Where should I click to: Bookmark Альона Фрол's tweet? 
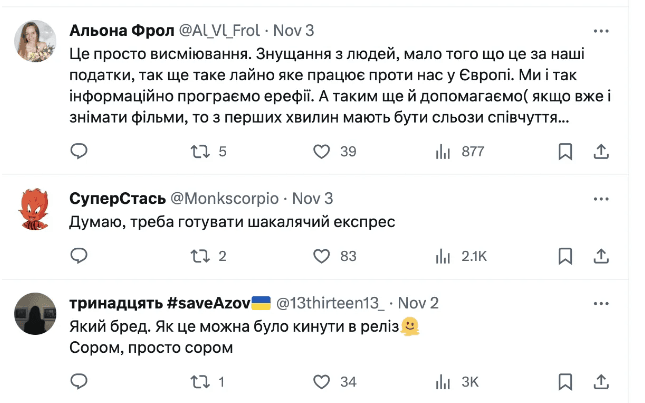tap(565, 151)
